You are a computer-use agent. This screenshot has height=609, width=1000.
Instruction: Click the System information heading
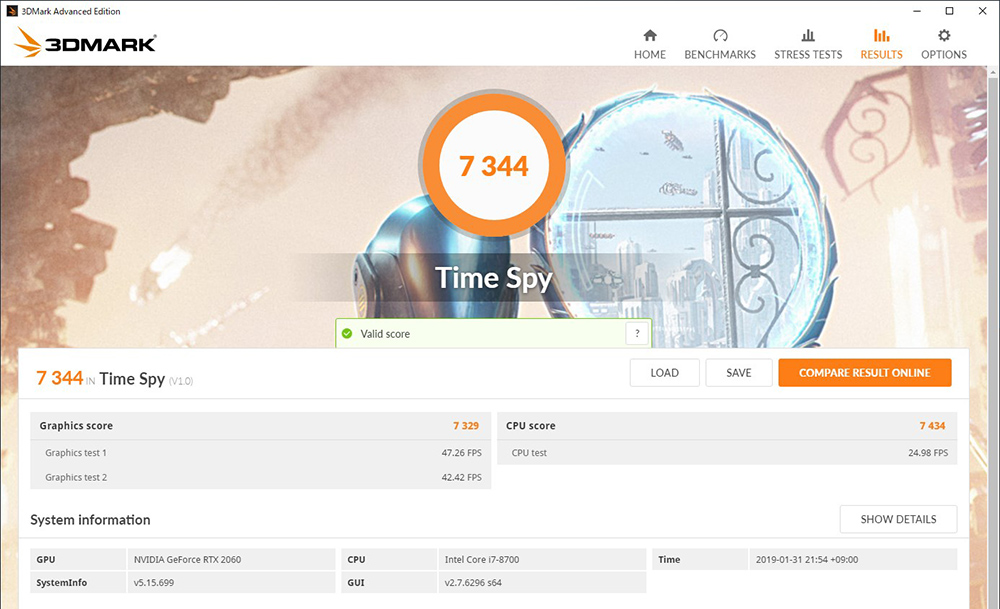(x=91, y=520)
